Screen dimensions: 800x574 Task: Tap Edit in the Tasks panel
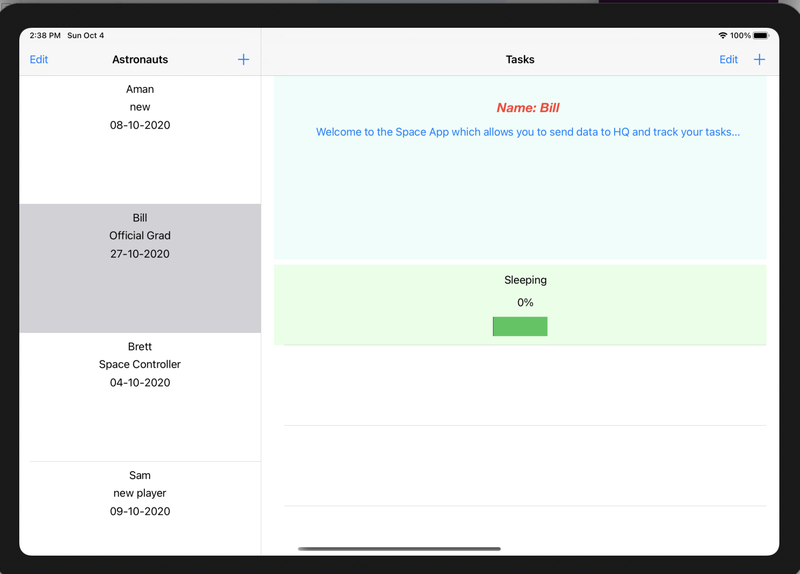[728, 60]
